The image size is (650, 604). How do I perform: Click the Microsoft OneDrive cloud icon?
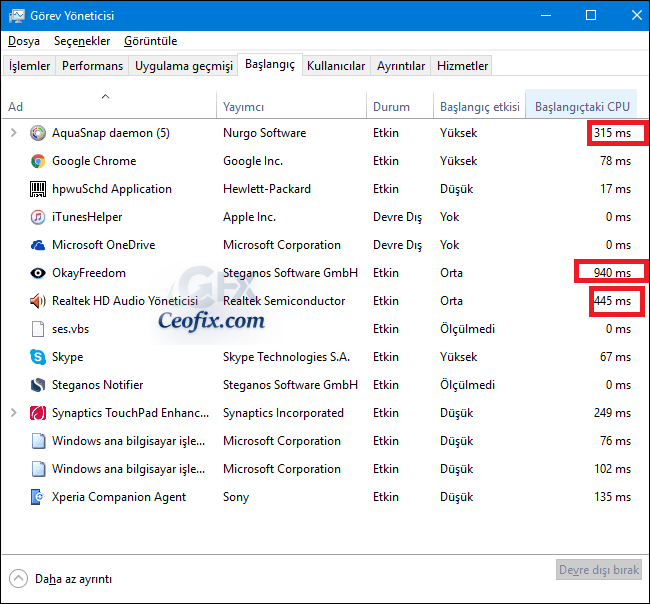38,245
